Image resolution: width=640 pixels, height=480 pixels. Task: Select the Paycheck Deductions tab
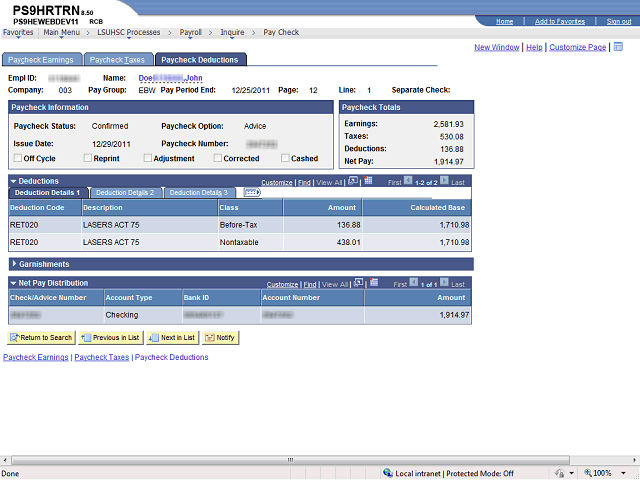pyautogui.click(x=200, y=60)
